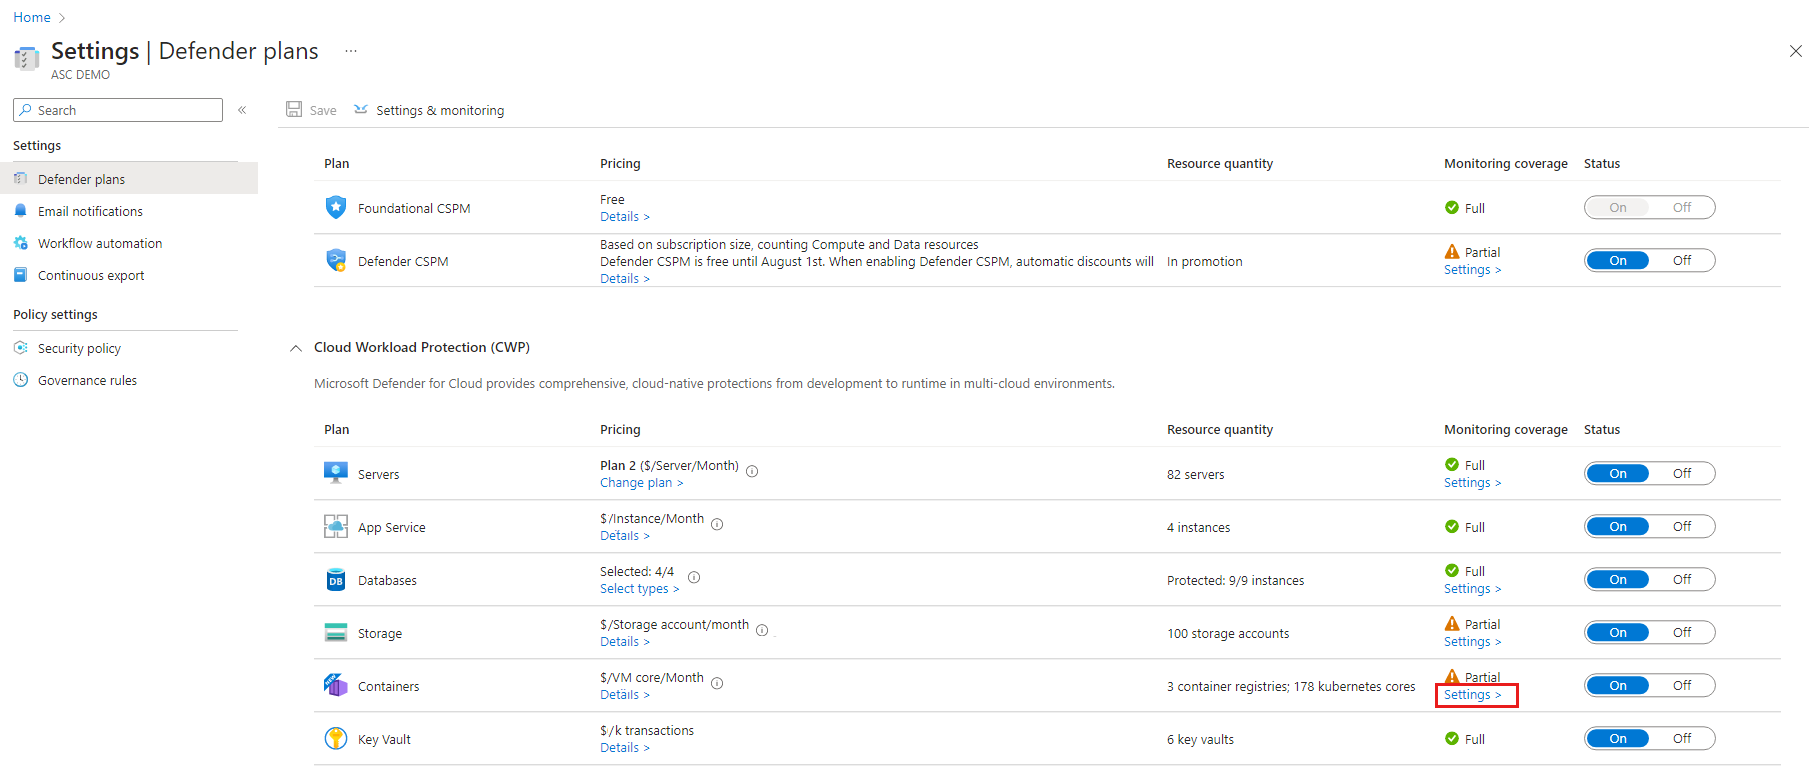Open Details for Foundational CSPM
Screen dimensions: 1809x776
(x=625, y=217)
